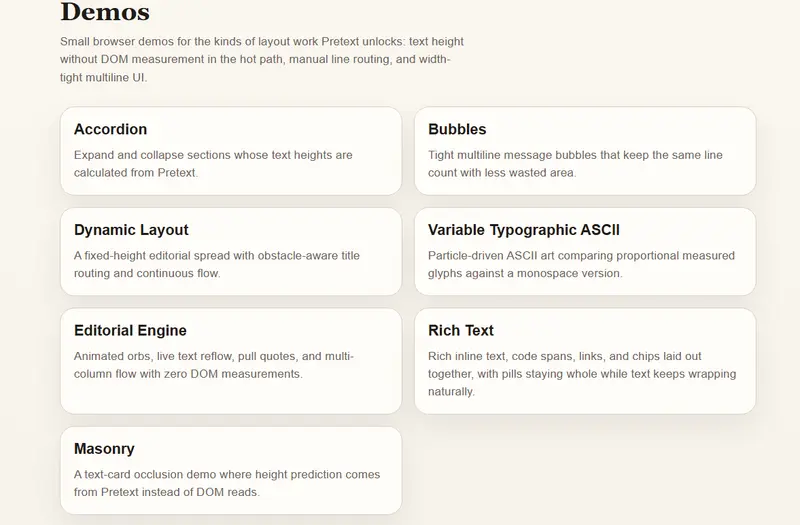Click the text-card occlusion demo description

click(x=227, y=483)
